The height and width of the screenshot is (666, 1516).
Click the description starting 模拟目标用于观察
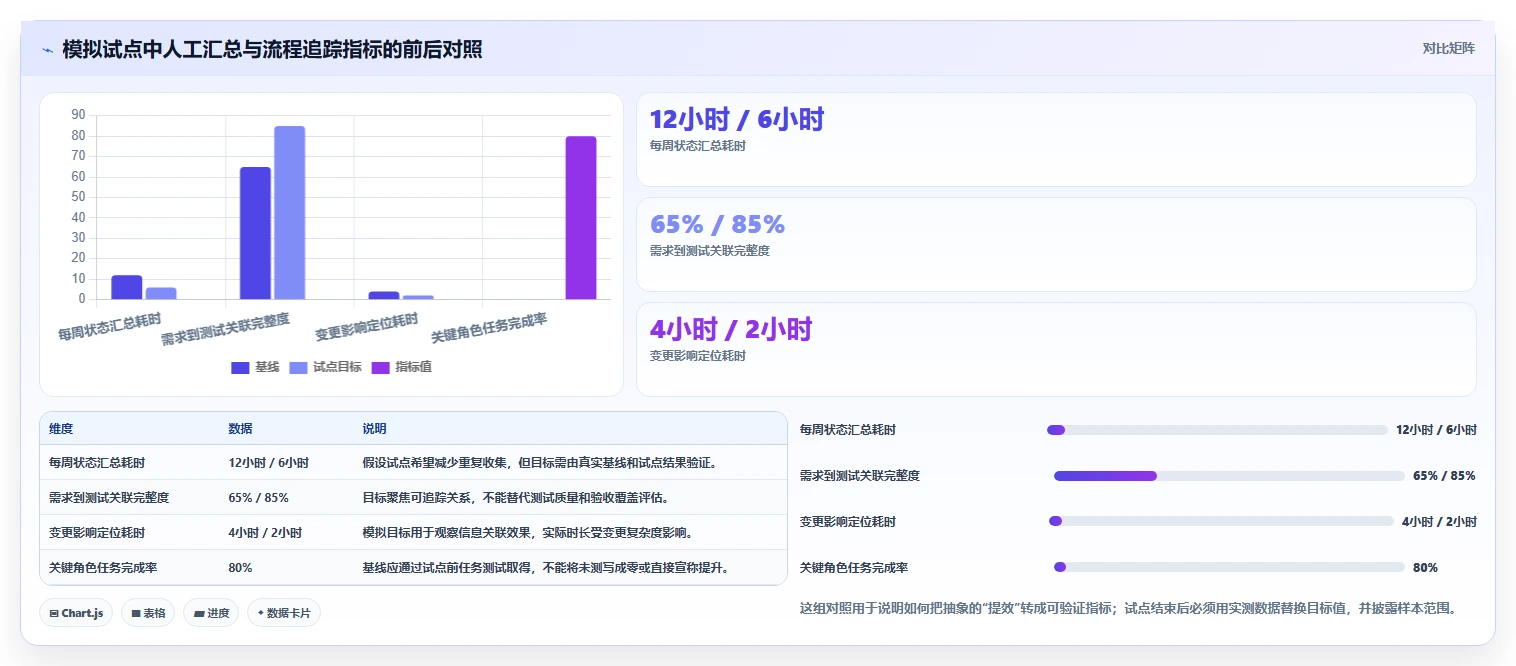528,532
